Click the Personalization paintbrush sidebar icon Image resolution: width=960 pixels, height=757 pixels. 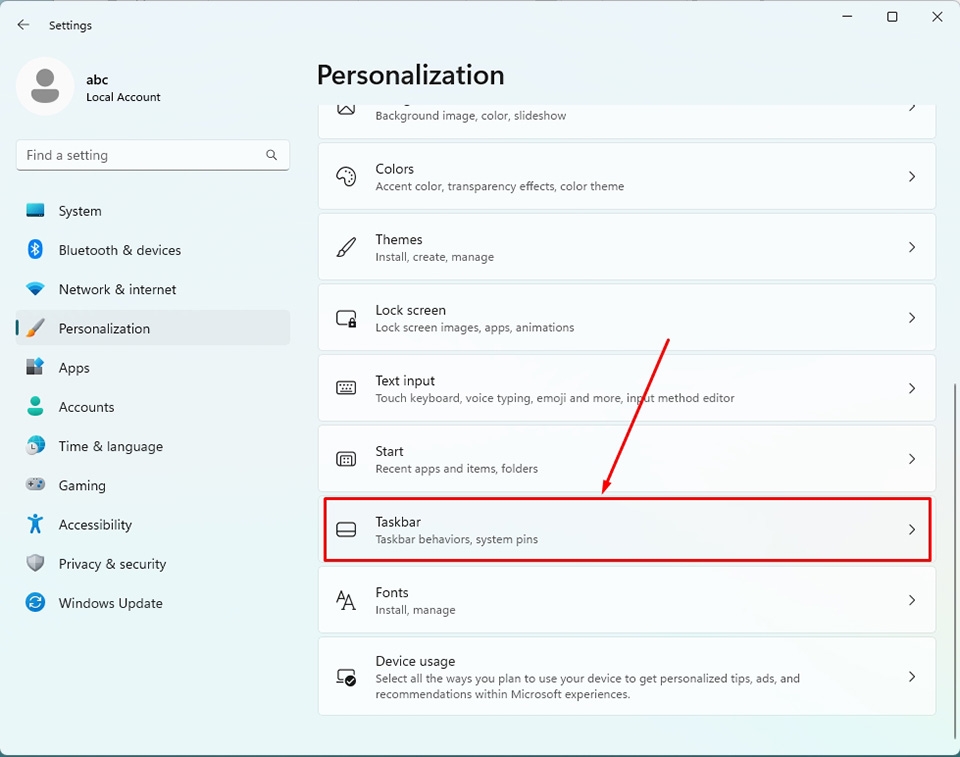pyautogui.click(x=35, y=328)
